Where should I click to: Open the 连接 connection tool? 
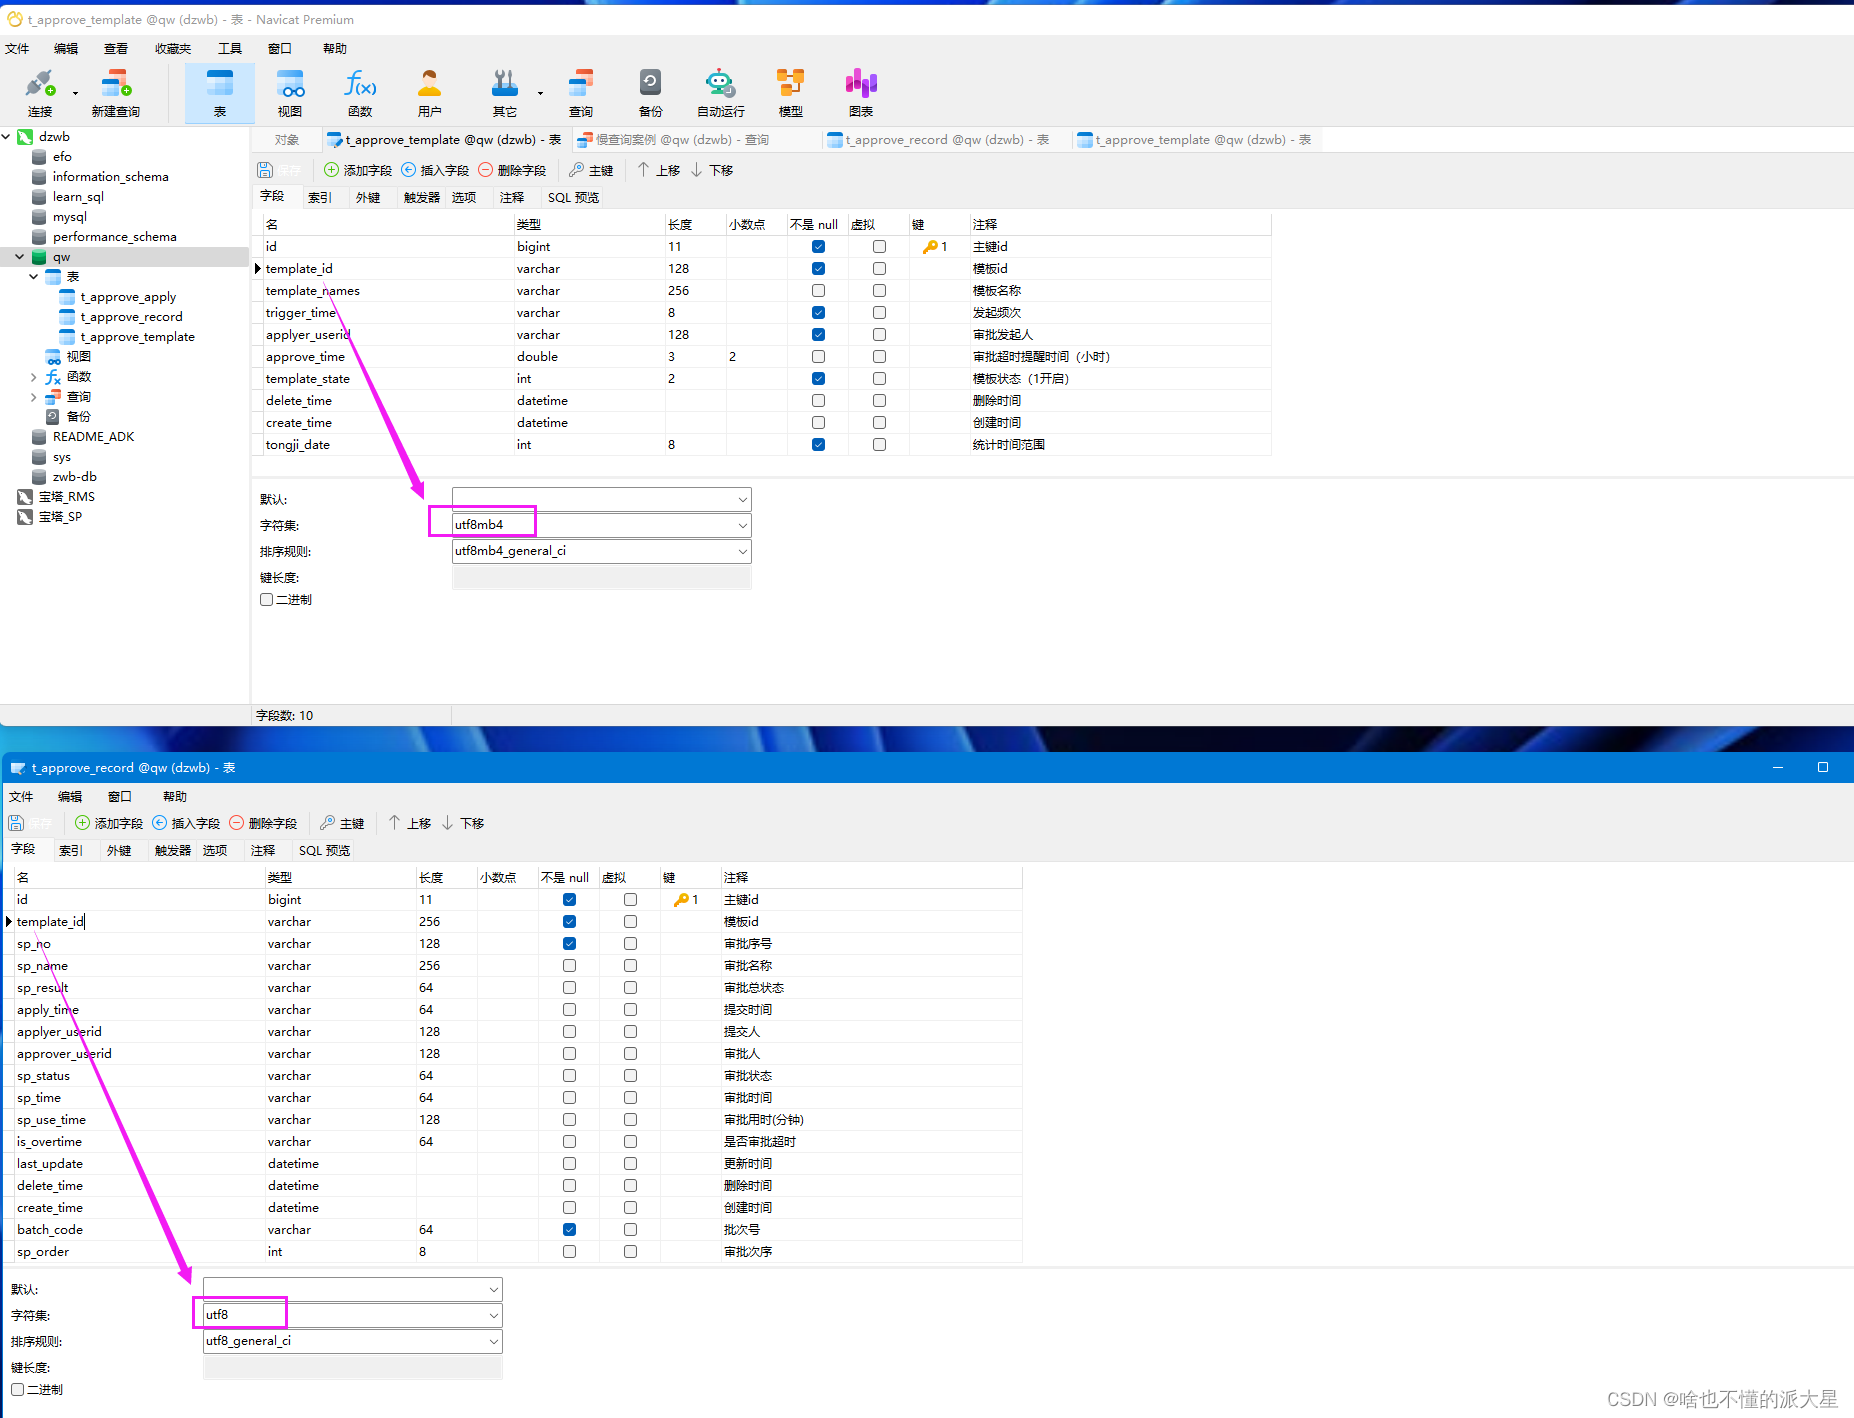40,93
